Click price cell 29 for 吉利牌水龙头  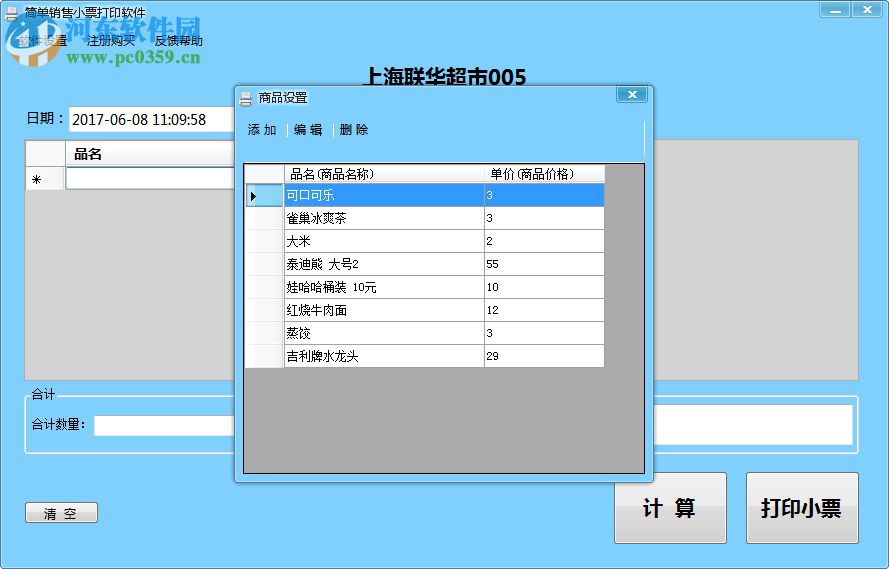point(544,356)
